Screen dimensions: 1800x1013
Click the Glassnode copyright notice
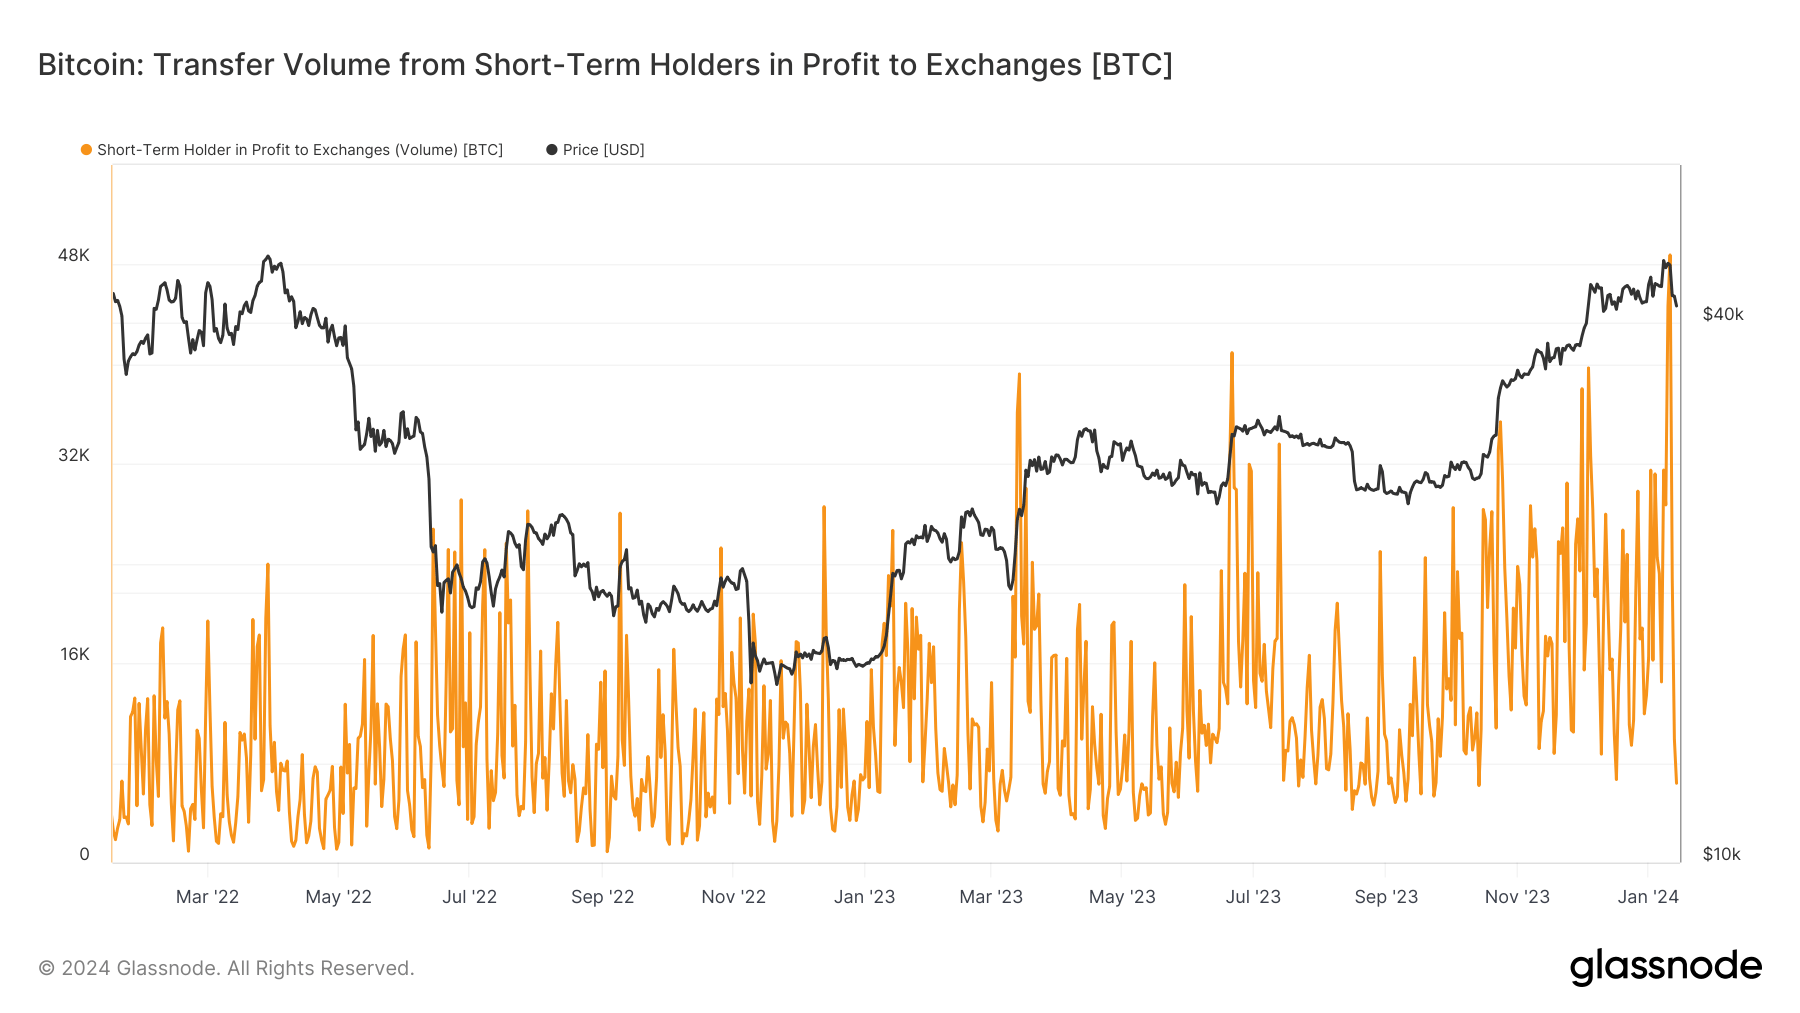pyautogui.click(x=226, y=968)
